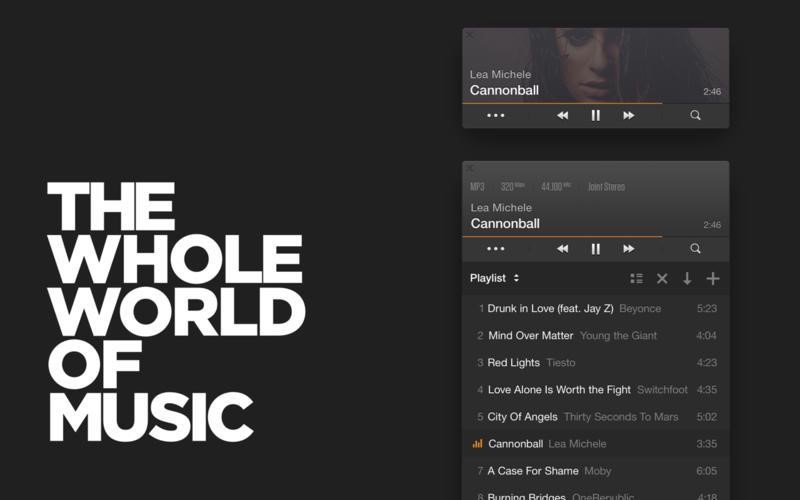
Task: Remove tracks with the X playlist icon
Action: [662, 278]
